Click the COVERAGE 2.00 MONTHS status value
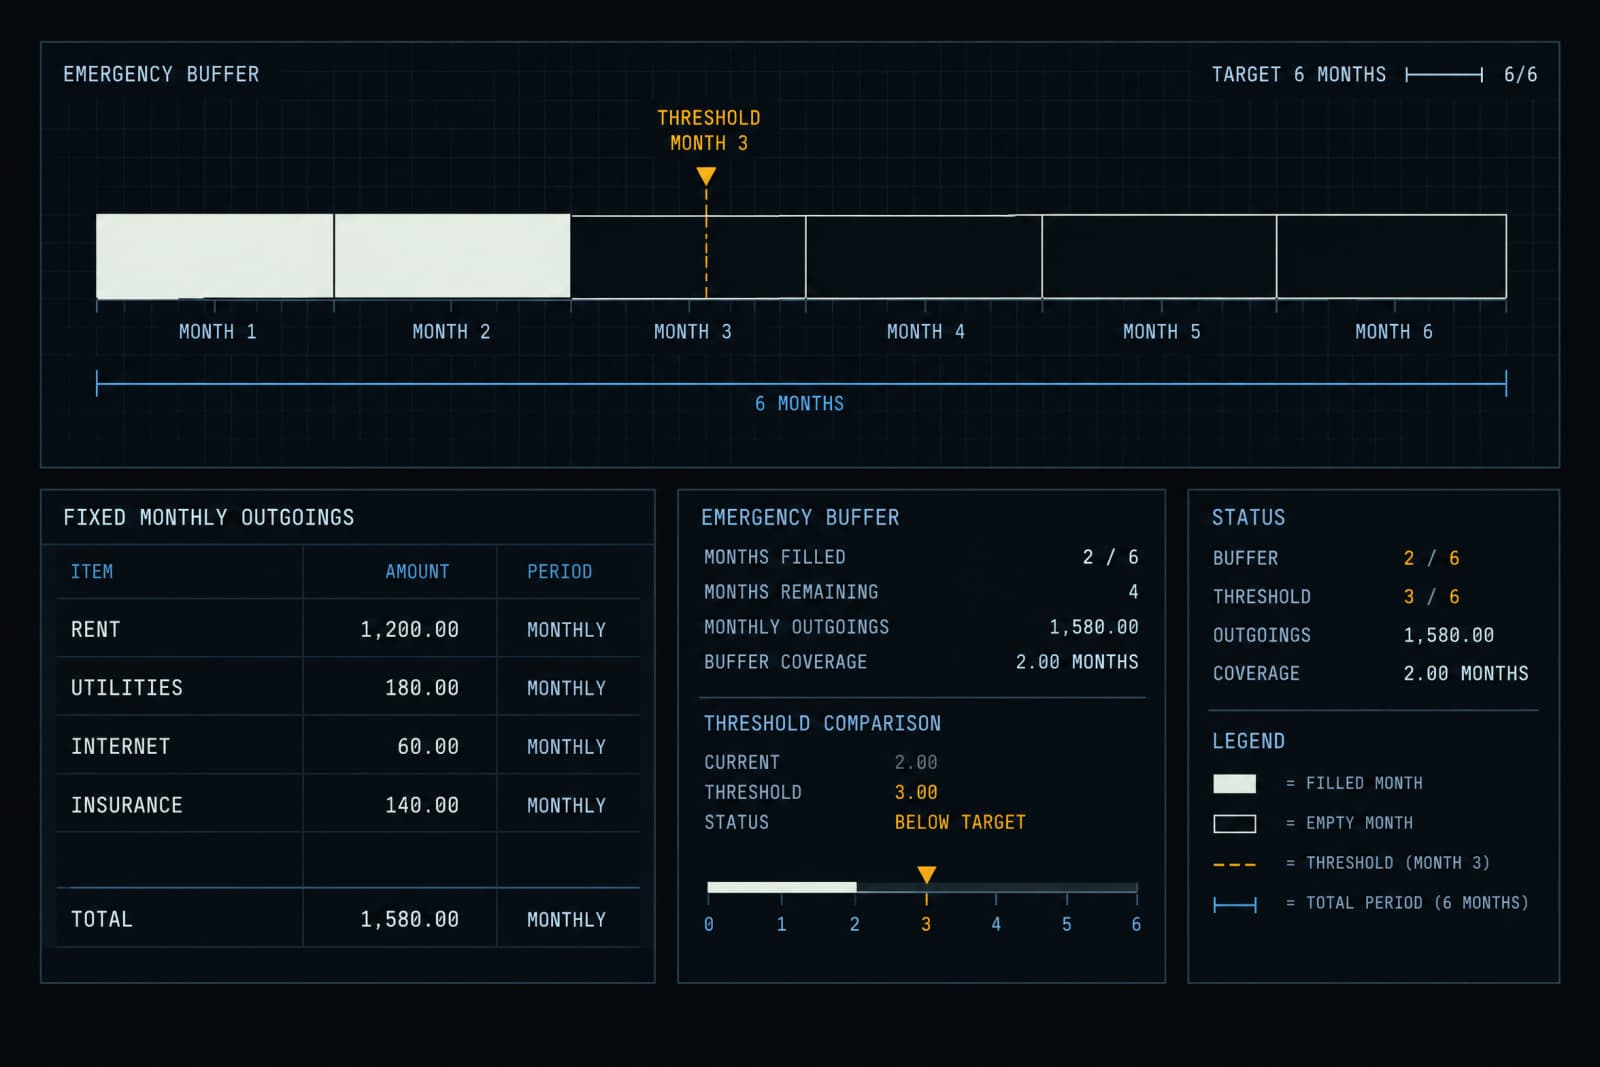1600x1067 pixels. [1466, 674]
